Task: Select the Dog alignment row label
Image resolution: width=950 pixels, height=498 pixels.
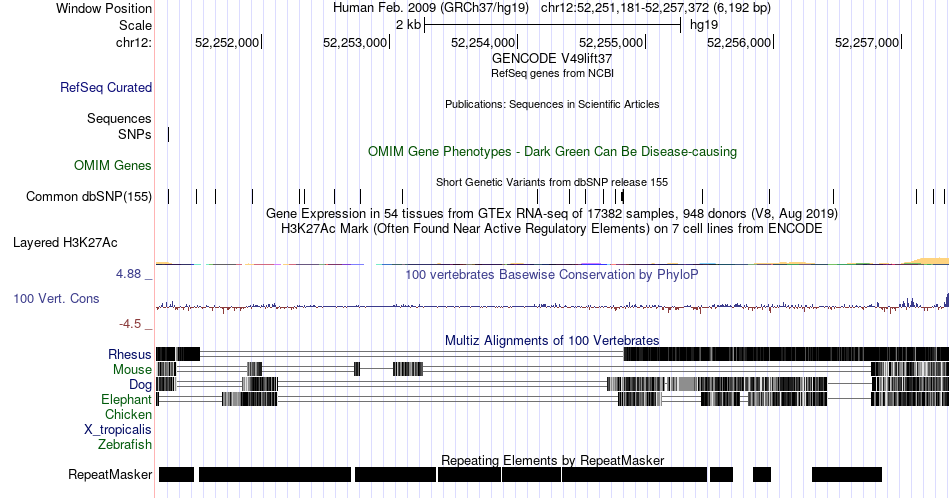Action: click(140, 385)
